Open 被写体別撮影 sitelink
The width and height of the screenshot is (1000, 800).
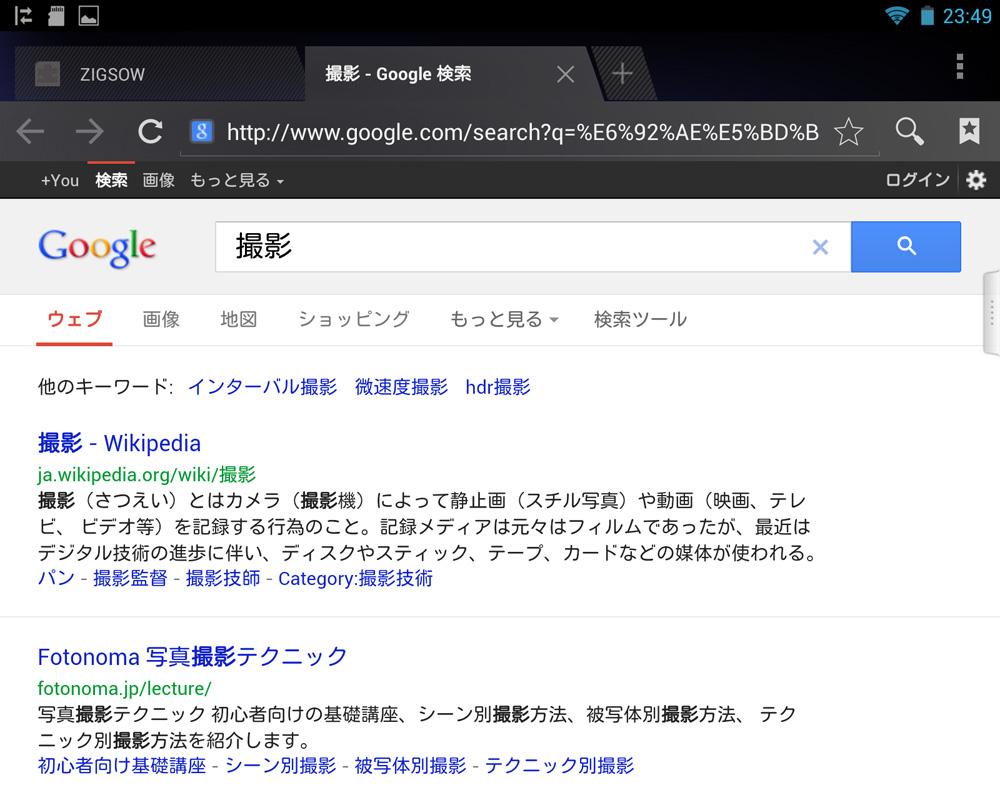(410, 765)
